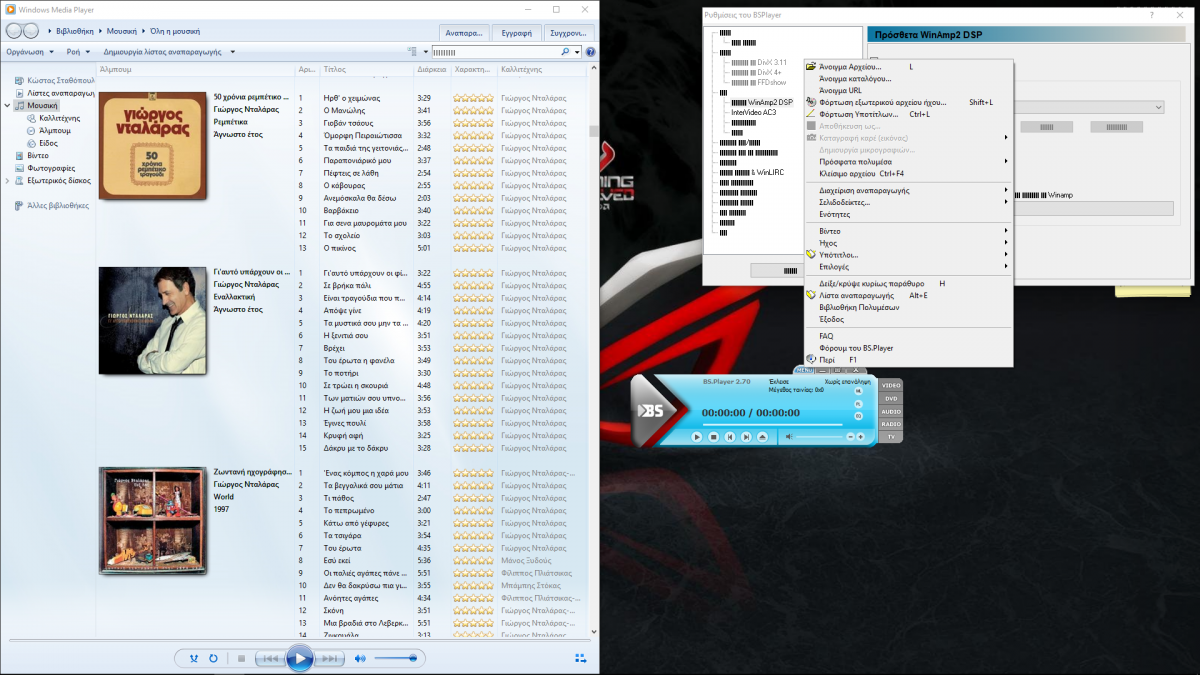Click the BS logo on BS.Player
Screen dimensions: 1200x675
pyautogui.click(x=652, y=410)
